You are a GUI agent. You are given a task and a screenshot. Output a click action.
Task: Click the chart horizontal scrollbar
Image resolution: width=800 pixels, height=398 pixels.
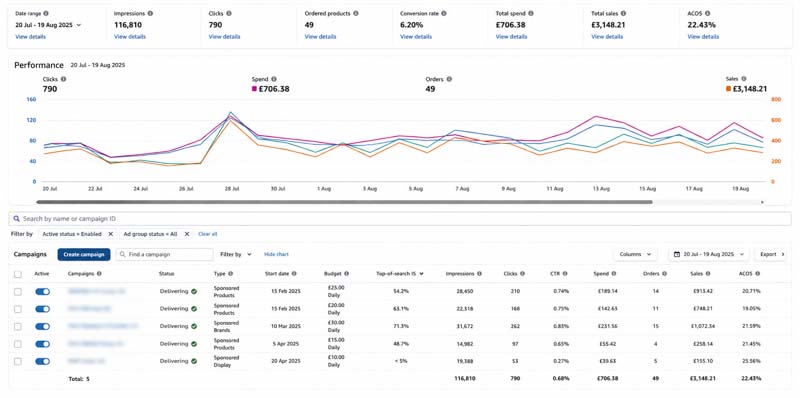pyautogui.click(x=344, y=202)
